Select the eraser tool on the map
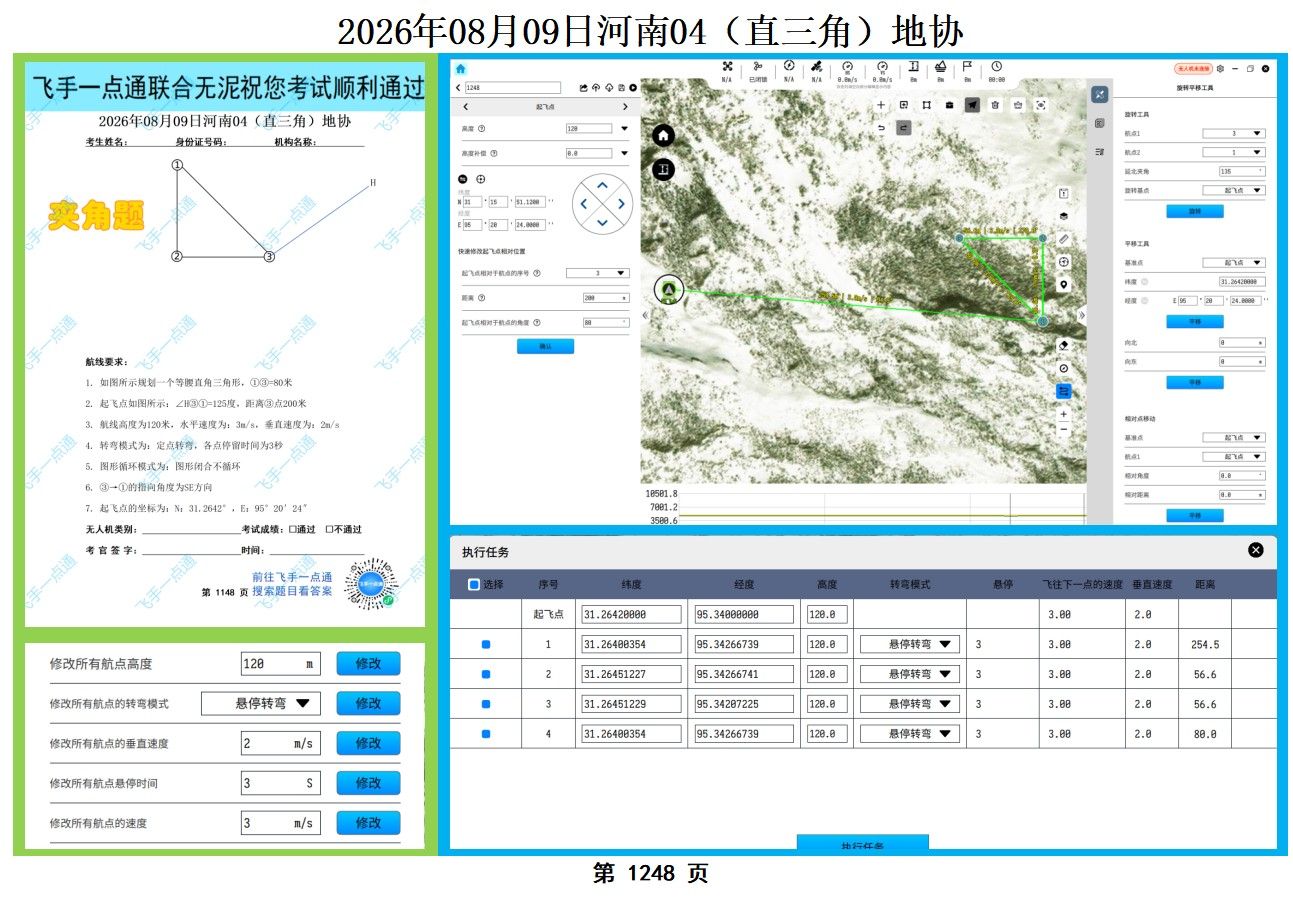The width and height of the screenshot is (1293, 899). [x=1064, y=345]
